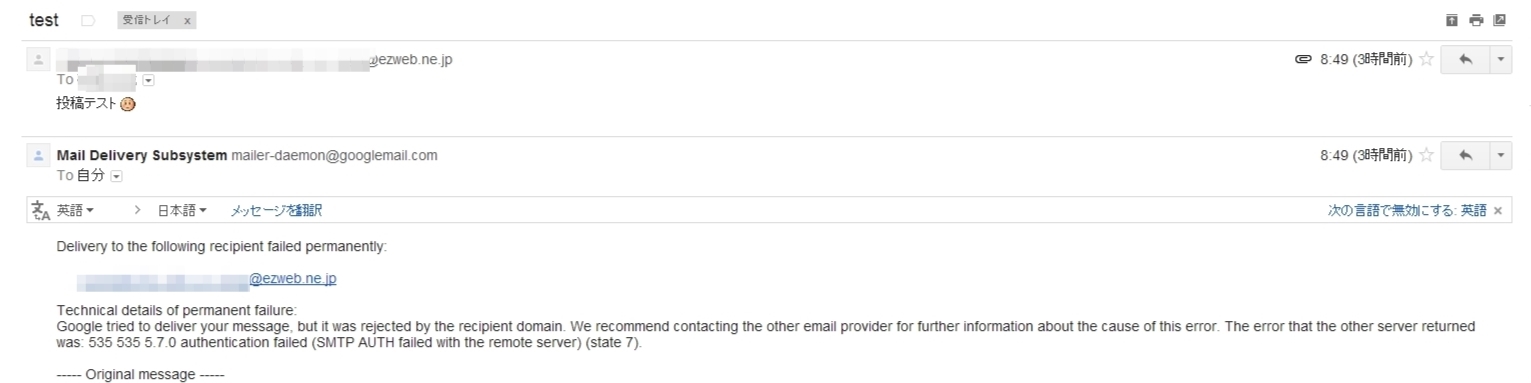Click the attachment paperclip icon
The height and width of the screenshot is (383, 1531).
(x=1303, y=61)
